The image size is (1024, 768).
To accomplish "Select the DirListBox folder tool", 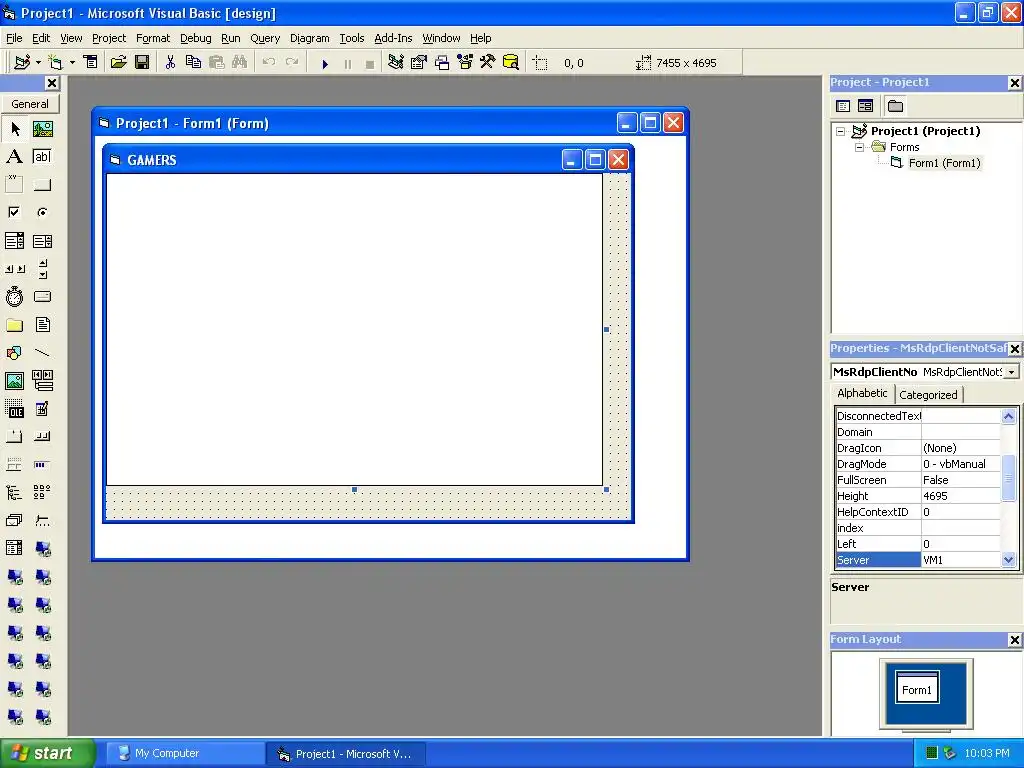I will (x=14, y=325).
